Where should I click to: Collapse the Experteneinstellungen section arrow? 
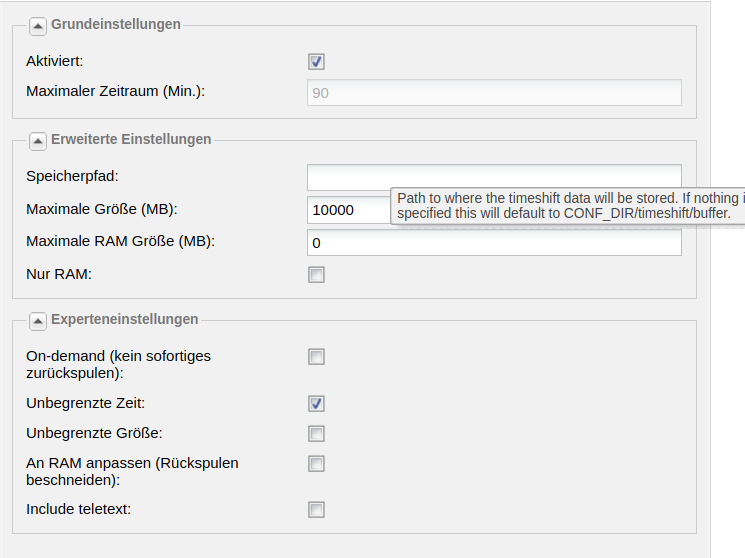point(38,321)
